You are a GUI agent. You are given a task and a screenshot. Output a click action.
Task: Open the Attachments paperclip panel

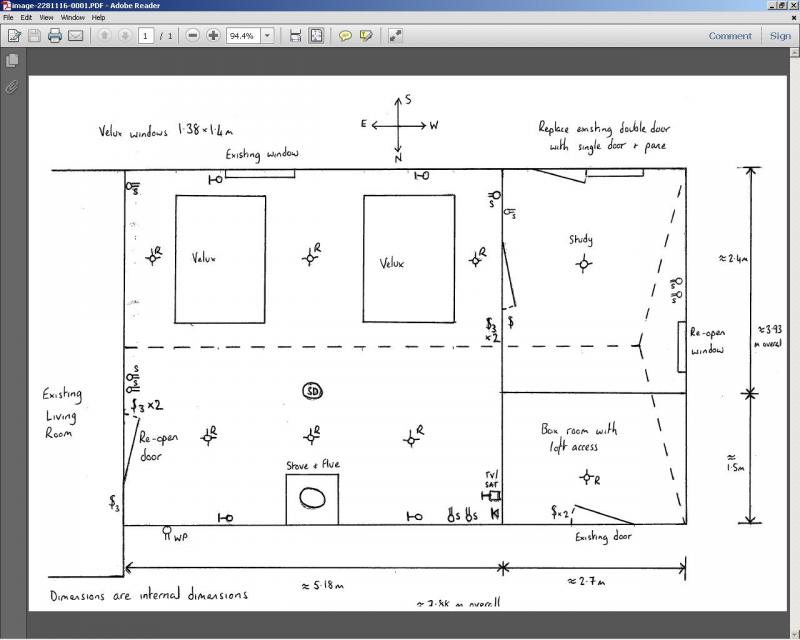(12, 87)
